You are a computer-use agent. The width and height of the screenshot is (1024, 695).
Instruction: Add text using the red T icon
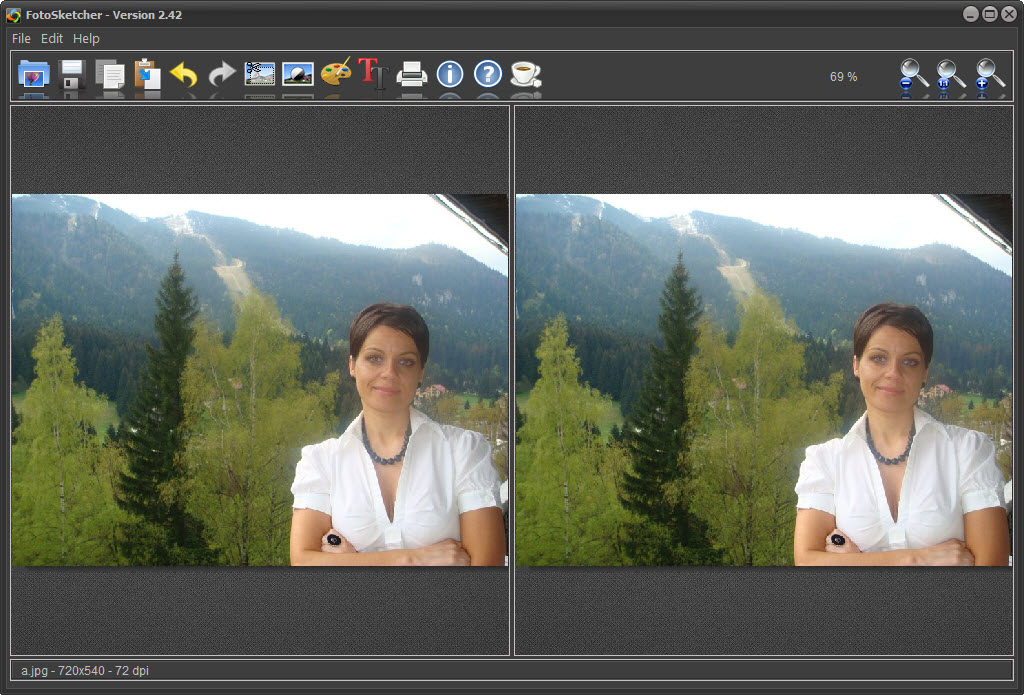373,75
